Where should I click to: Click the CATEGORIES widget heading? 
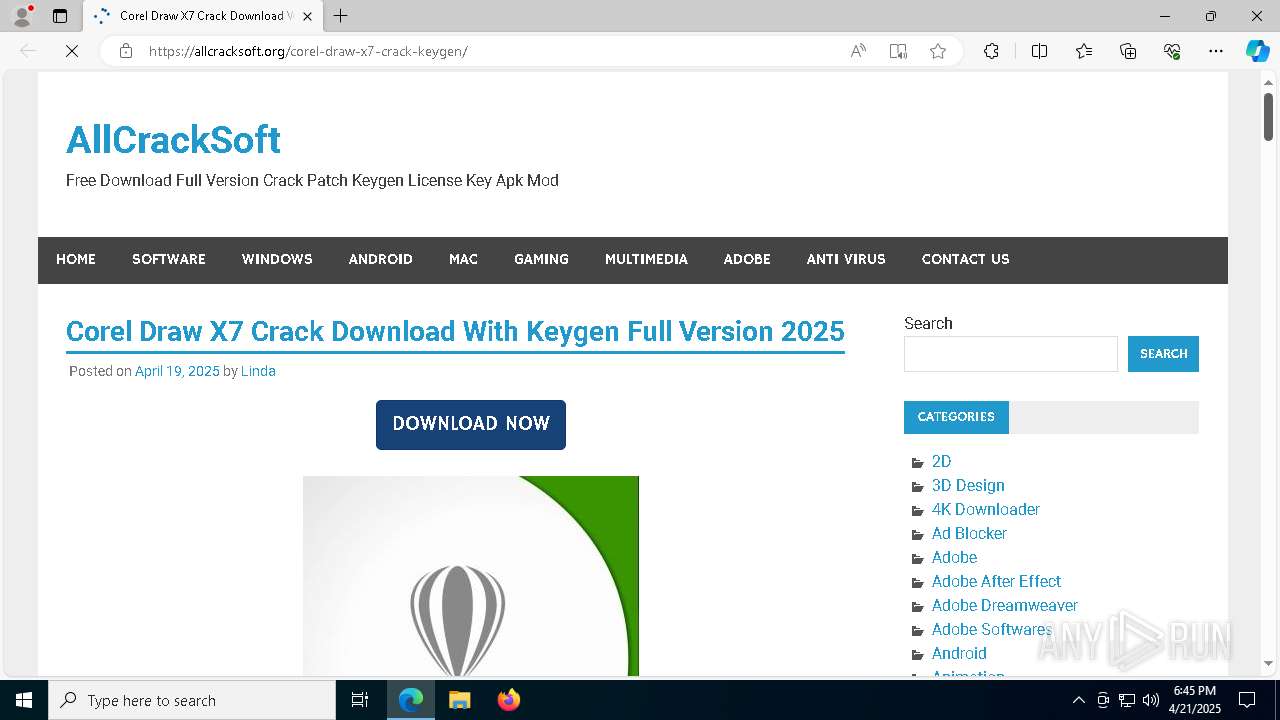pos(956,417)
